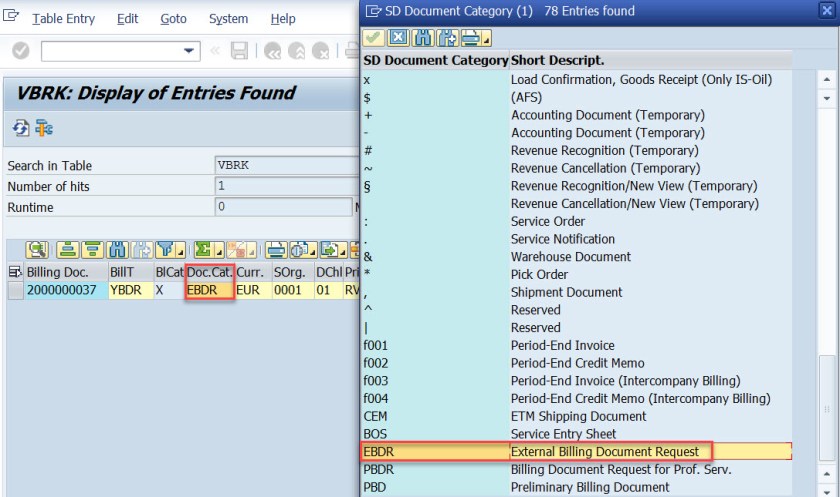840x497 pixels.
Task: Click the Views icon in grid toolbar
Action: click(299, 250)
